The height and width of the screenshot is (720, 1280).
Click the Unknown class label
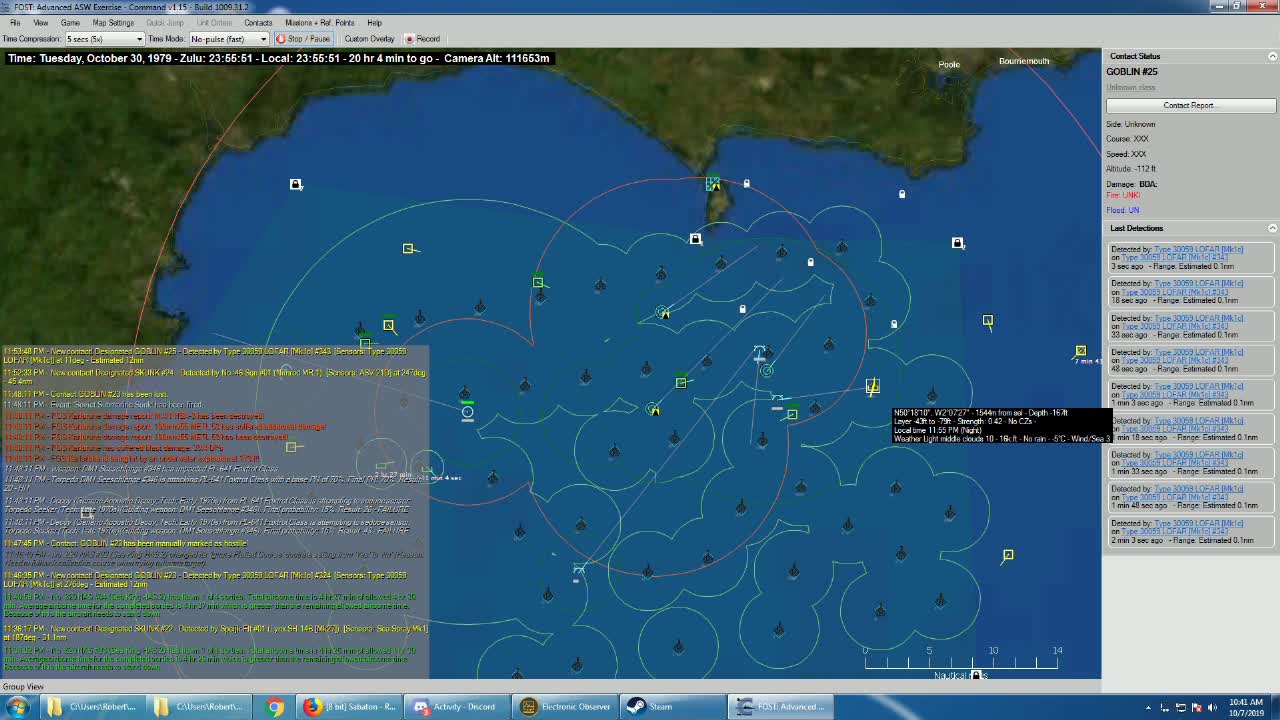coord(1130,87)
